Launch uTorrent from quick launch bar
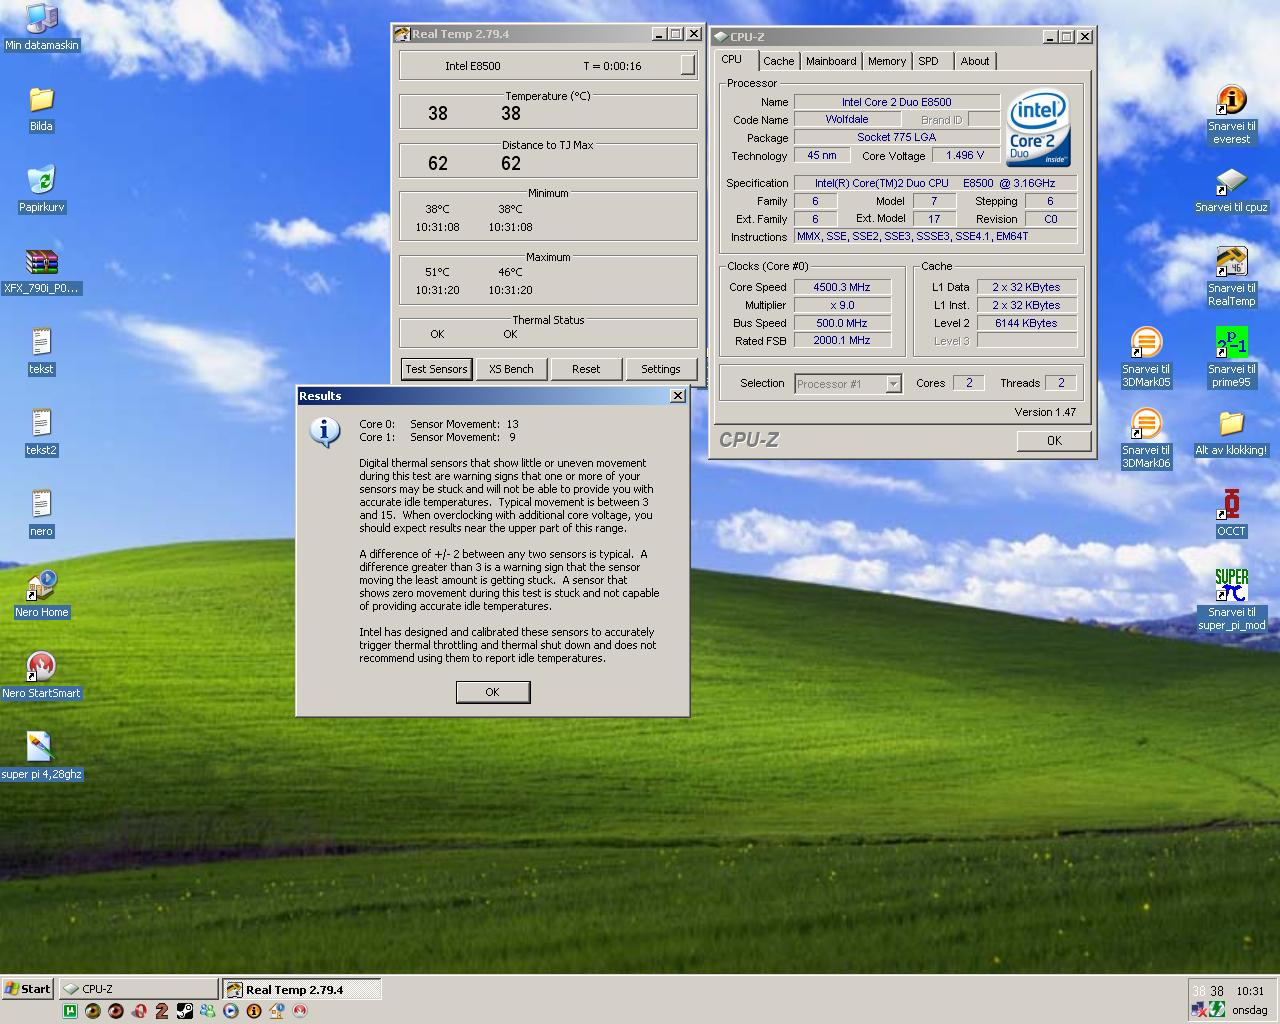Screen dimensions: 1280x1024 click(x=70, y=1011)
